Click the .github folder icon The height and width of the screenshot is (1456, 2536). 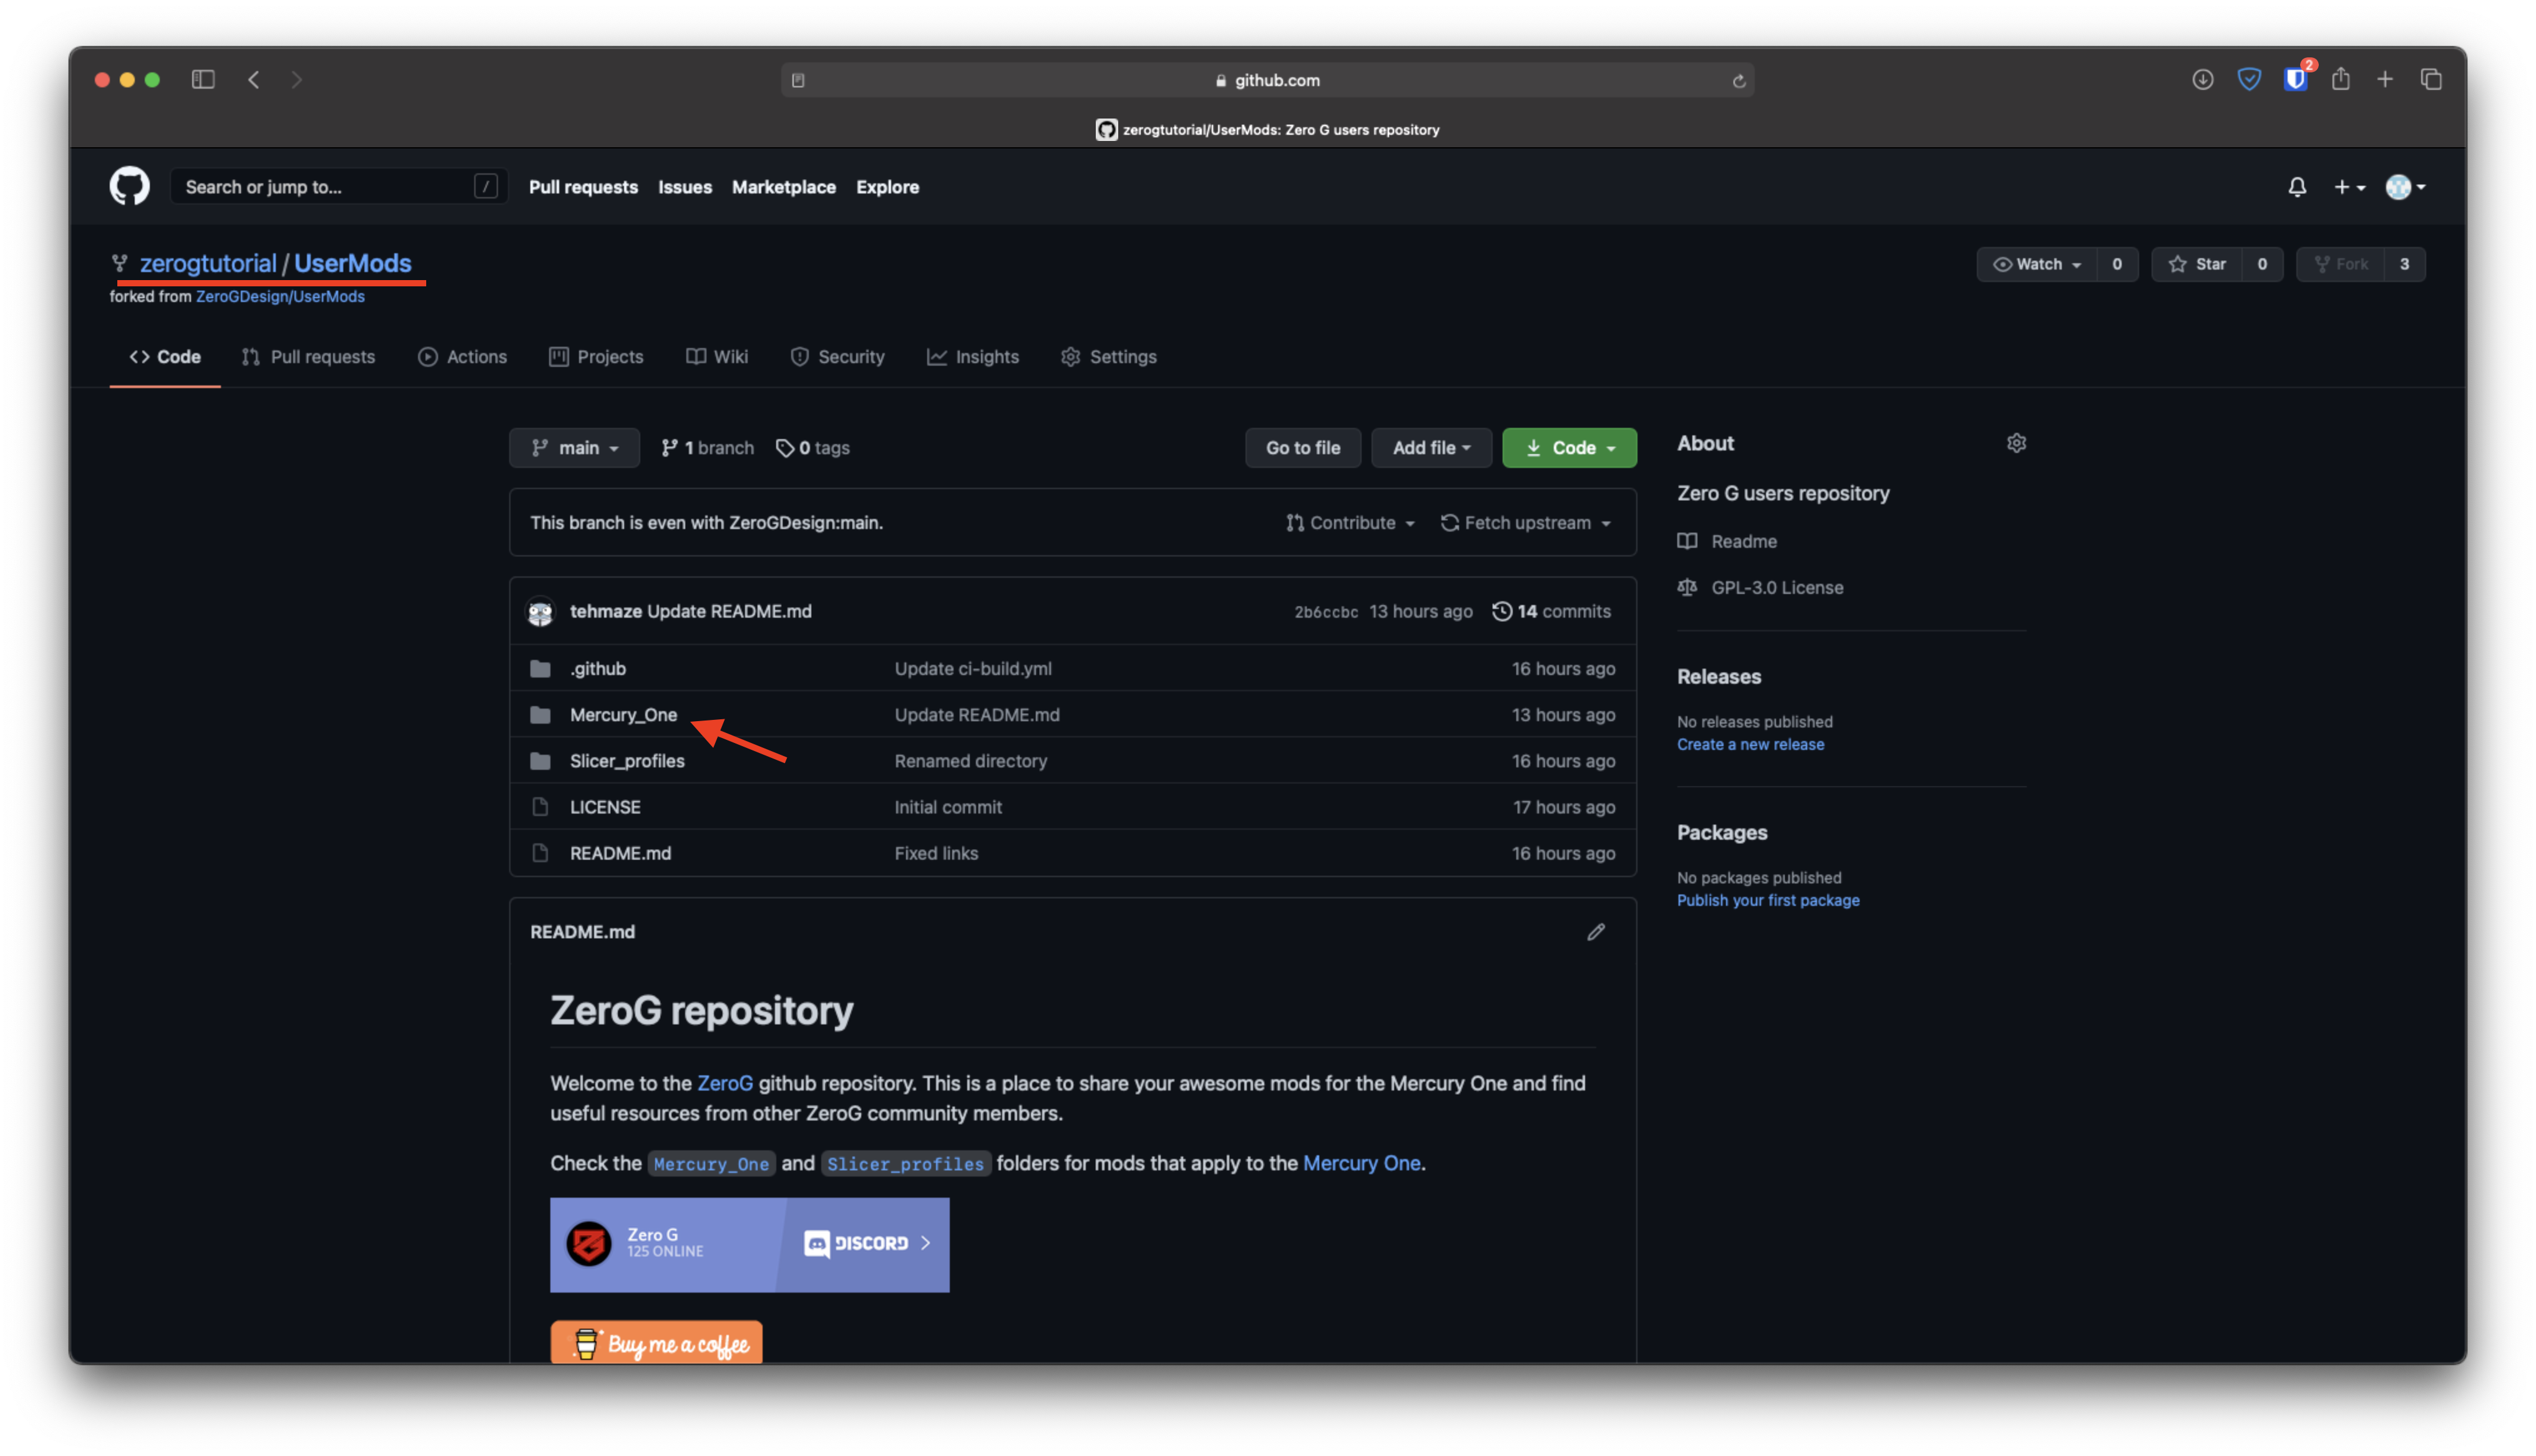pyautogui.click(x=540, y=668)
